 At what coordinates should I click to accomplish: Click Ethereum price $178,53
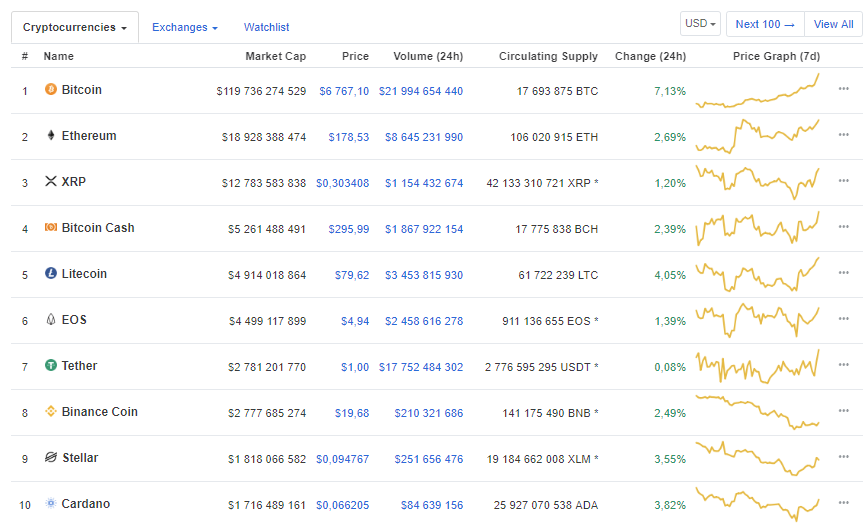pos(348,137)
